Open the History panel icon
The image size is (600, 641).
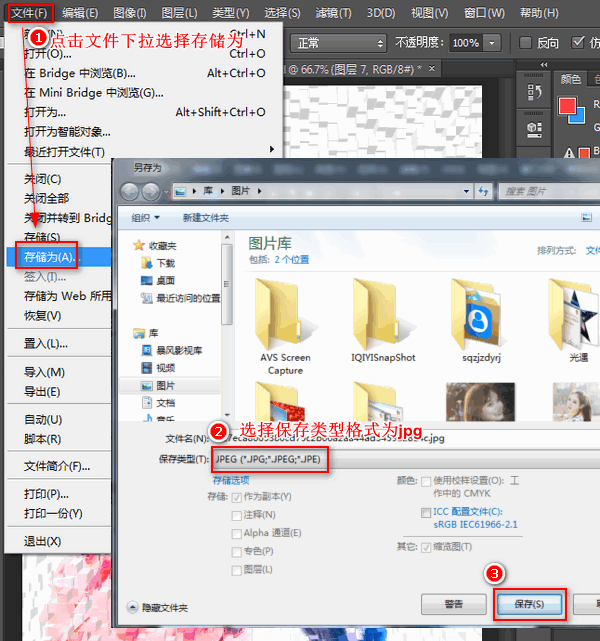[x=534, y=92]
